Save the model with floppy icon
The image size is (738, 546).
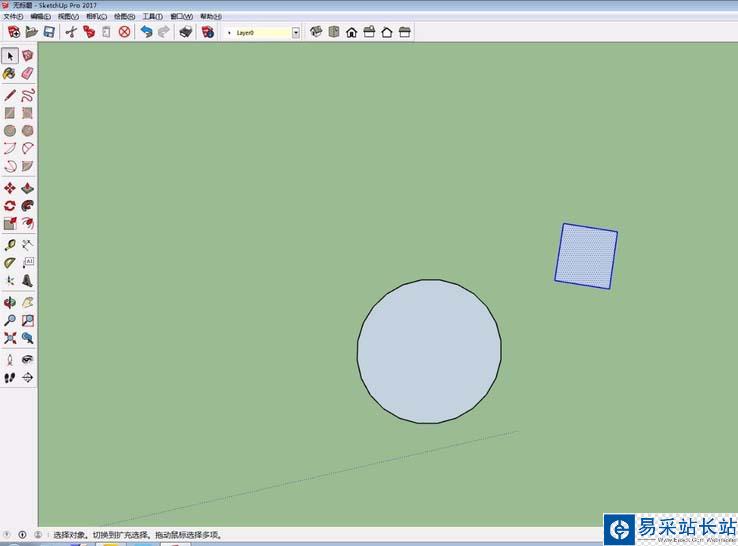tap(49, 32)
